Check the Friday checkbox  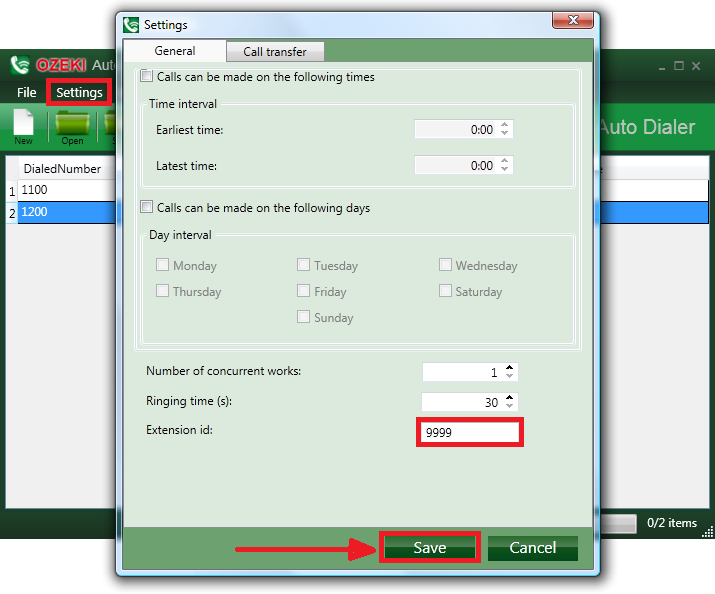pyautogui.click(x=303, y=291)
